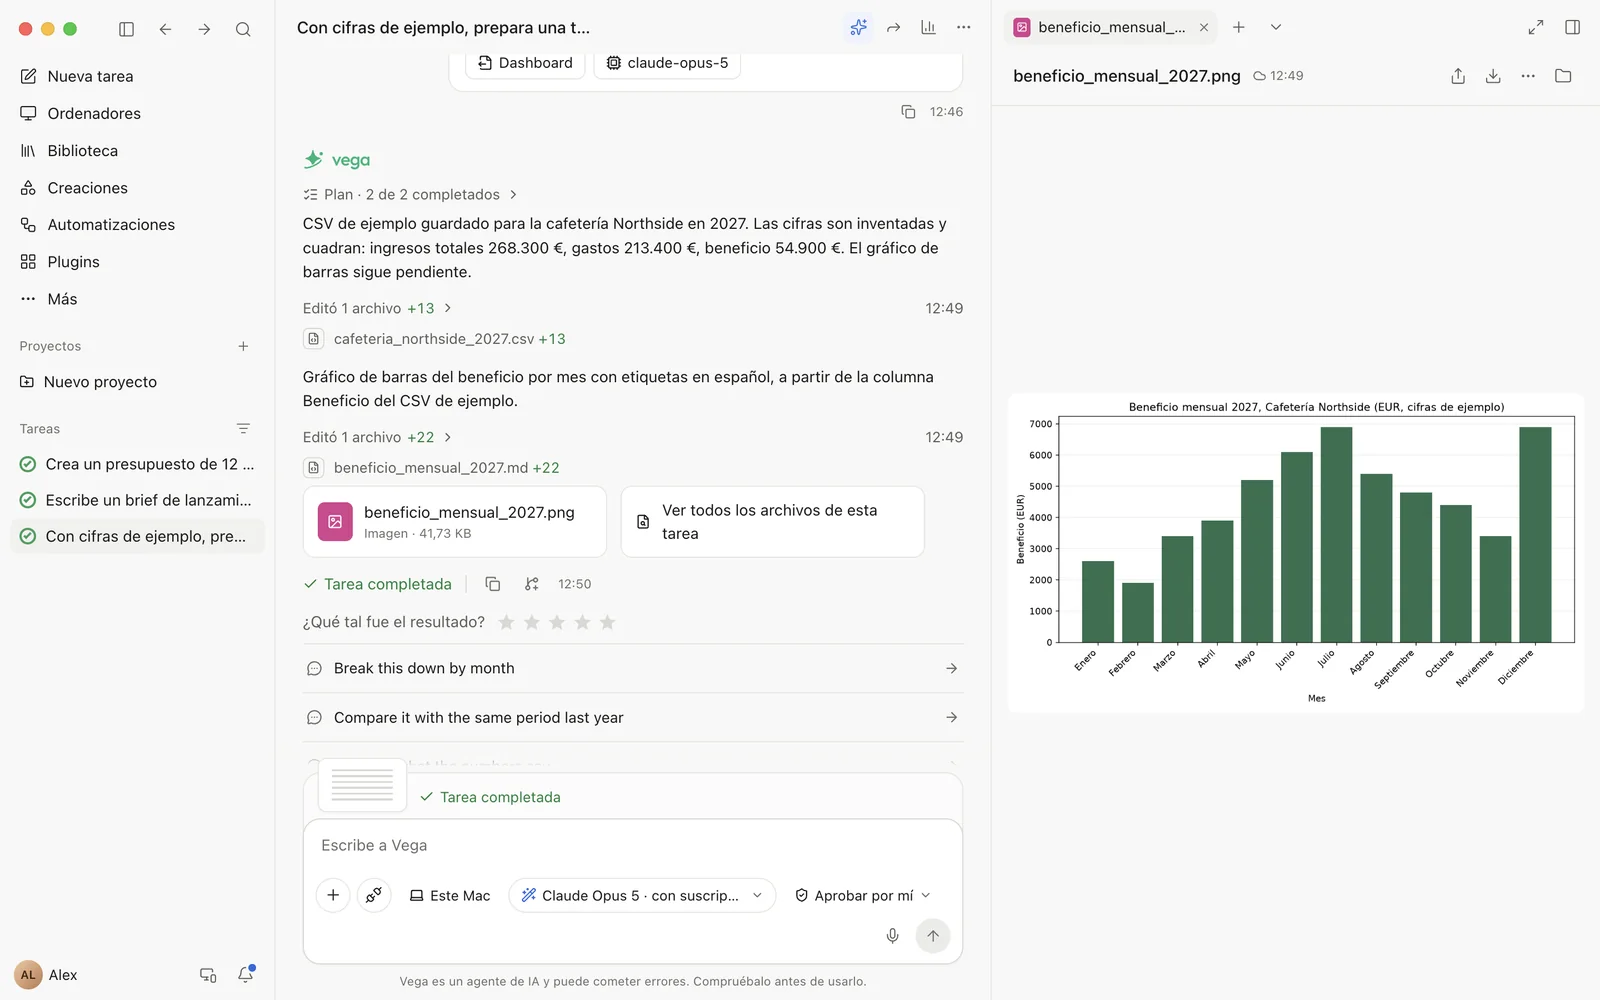
Task: Copy the completed task response
Action: coord(492,584)
